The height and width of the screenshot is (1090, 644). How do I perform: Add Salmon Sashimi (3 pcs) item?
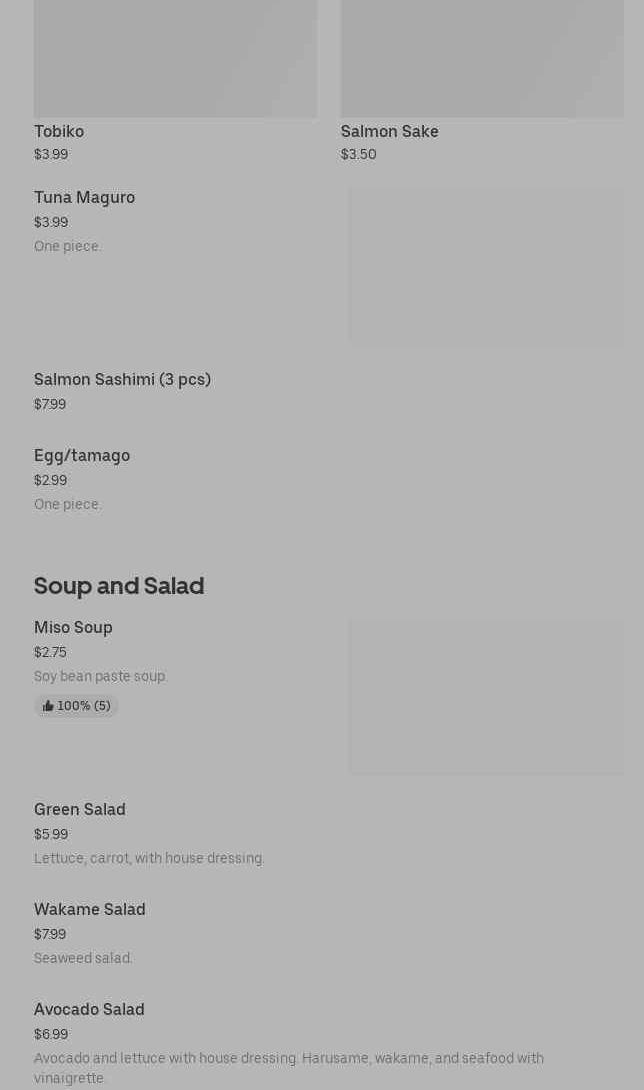[122, 380]
